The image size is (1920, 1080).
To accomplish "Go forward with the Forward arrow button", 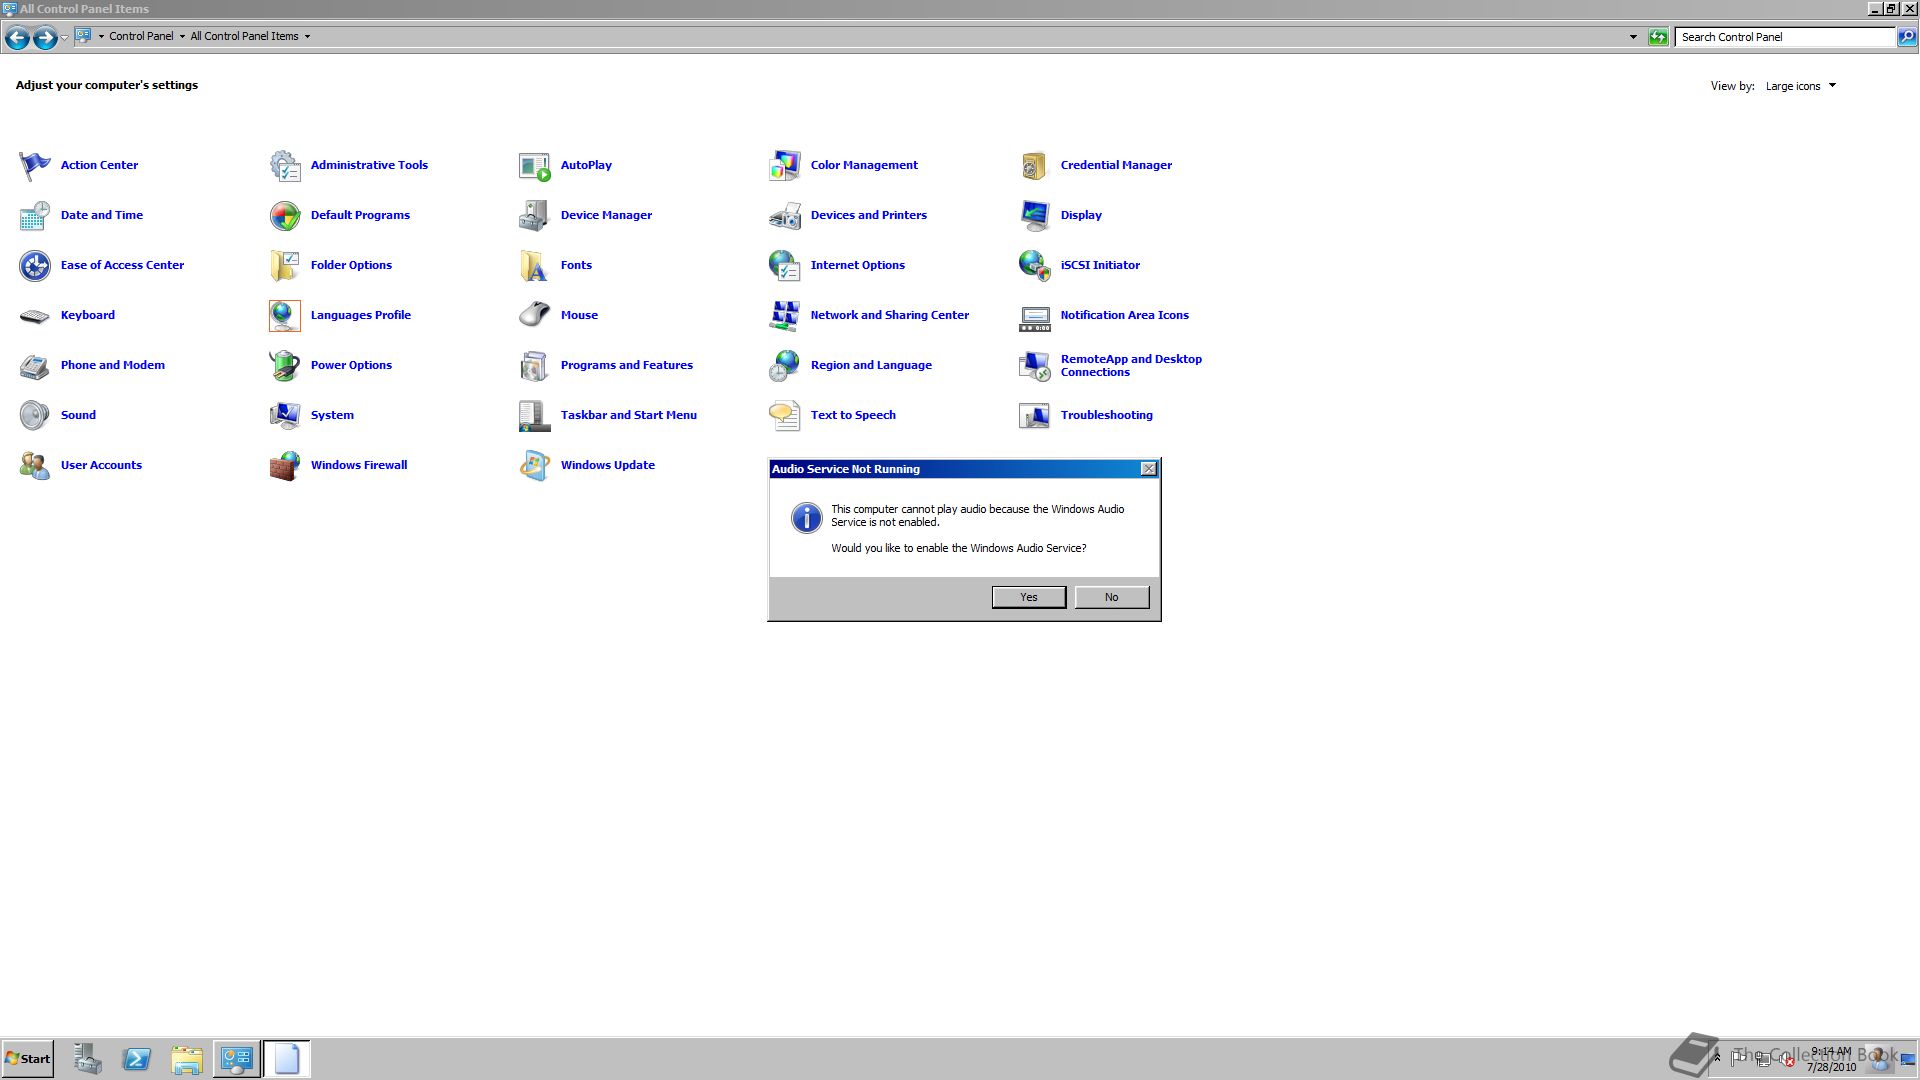I will (45, 38).
